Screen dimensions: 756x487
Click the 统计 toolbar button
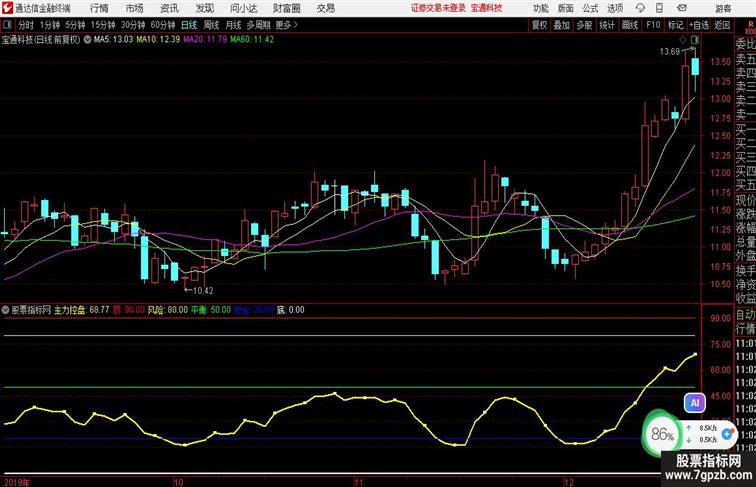(x=607, y=25)
